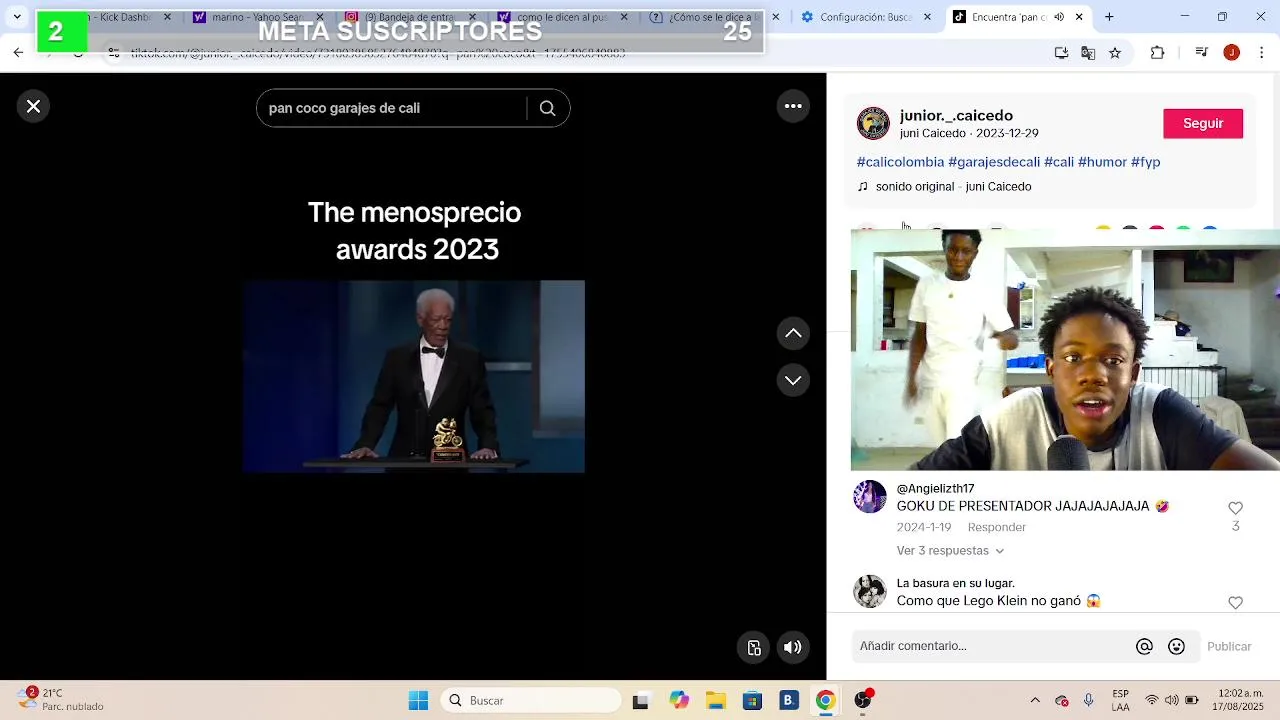Viewport: 1280px width, 720px height.
Task: Show hidden system tray icons
Action: pos(1035,700)
